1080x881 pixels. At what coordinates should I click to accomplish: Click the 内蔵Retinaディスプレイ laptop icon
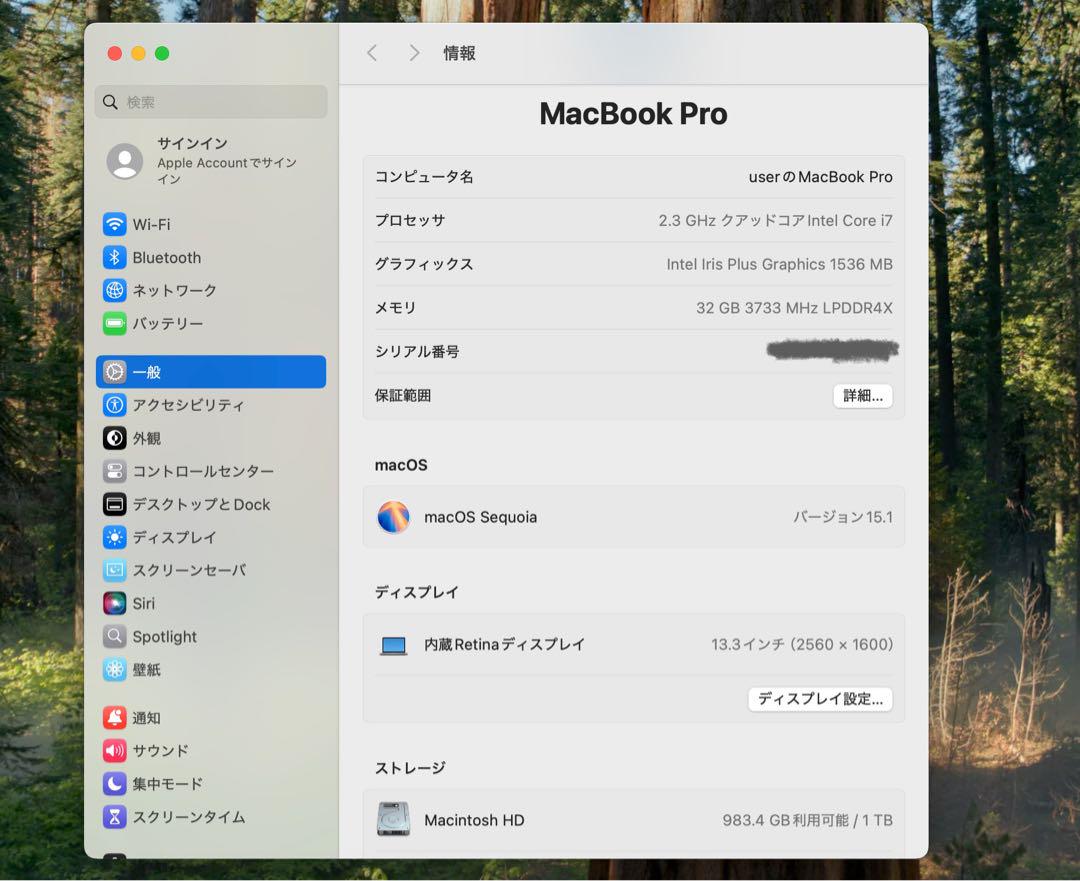pos(394,645)
